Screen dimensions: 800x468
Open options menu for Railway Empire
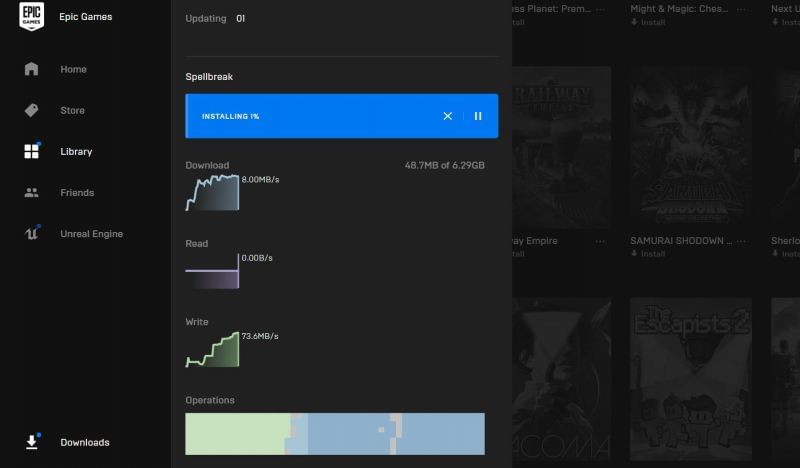point(600,241)
